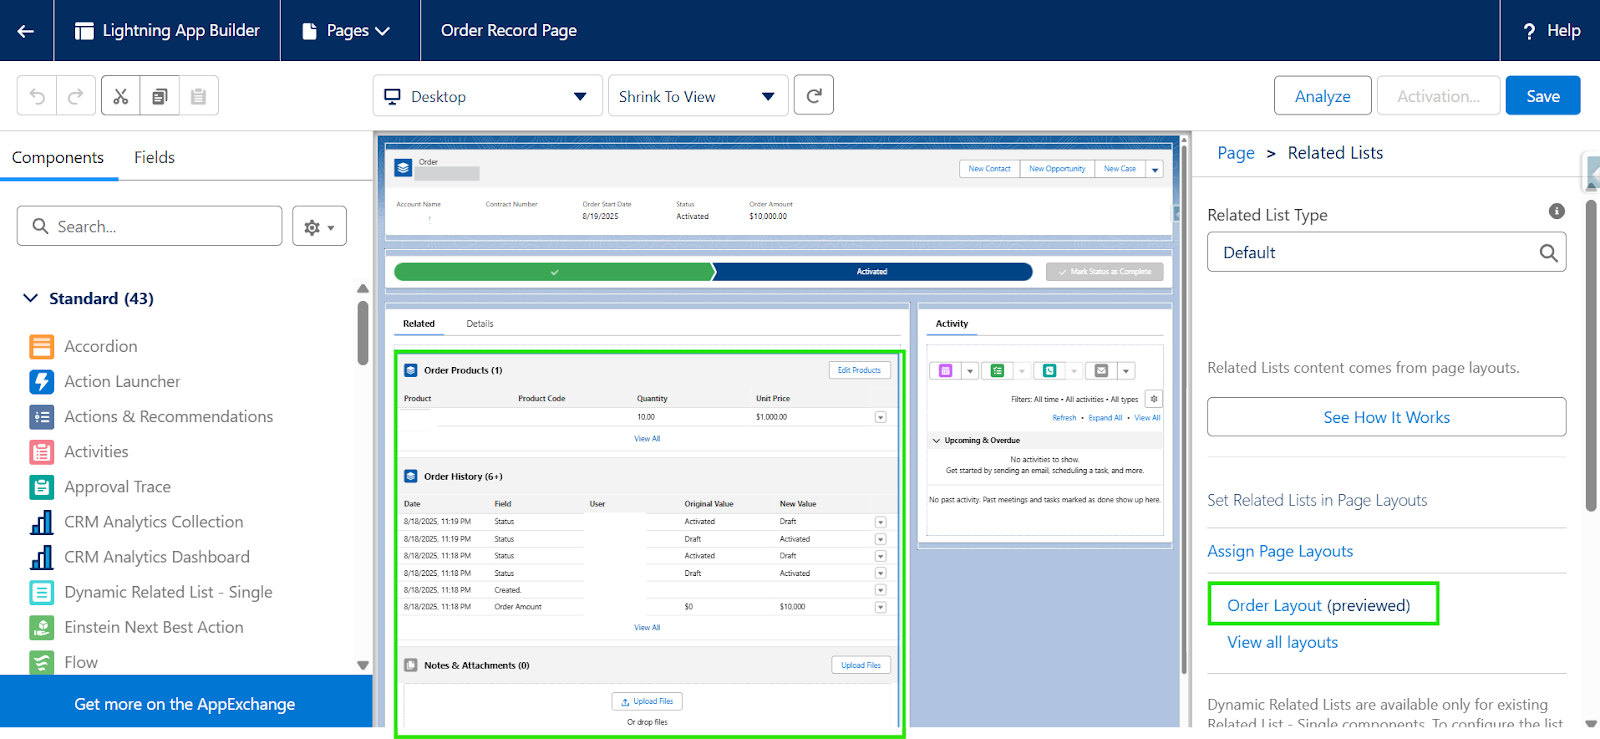Click the cut scissors icon
1600x739 pixels.
121,96
